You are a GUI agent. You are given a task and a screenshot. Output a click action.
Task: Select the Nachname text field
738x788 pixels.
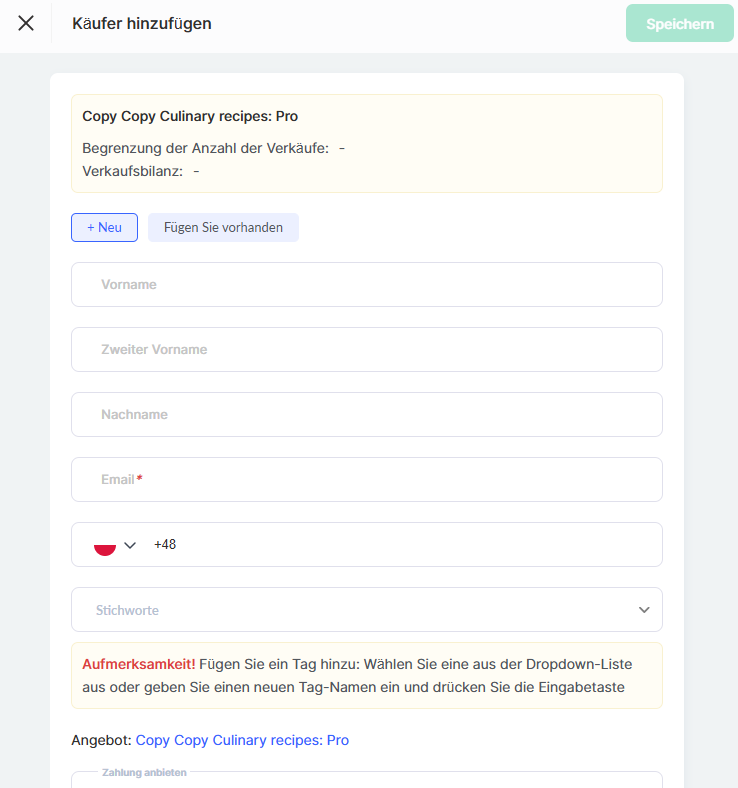pyautogui.click(x=366, y=415)
